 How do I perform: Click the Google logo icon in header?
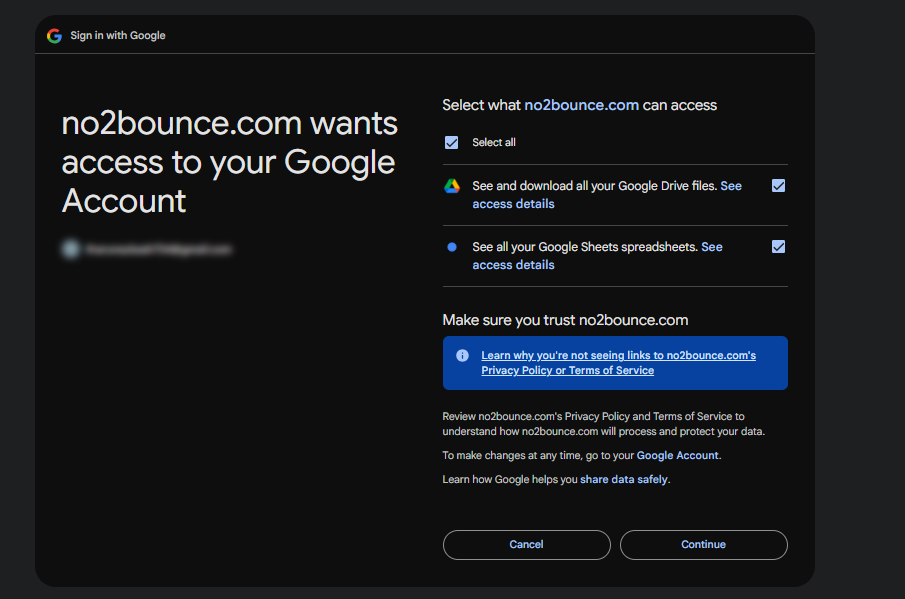(x=54, y=36)
